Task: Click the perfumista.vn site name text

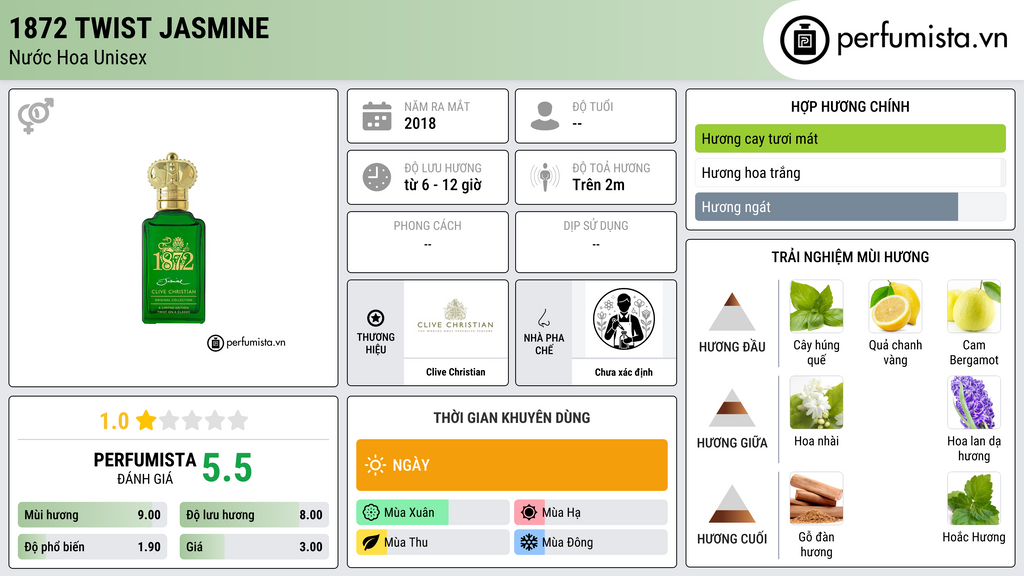Action: 922,39
